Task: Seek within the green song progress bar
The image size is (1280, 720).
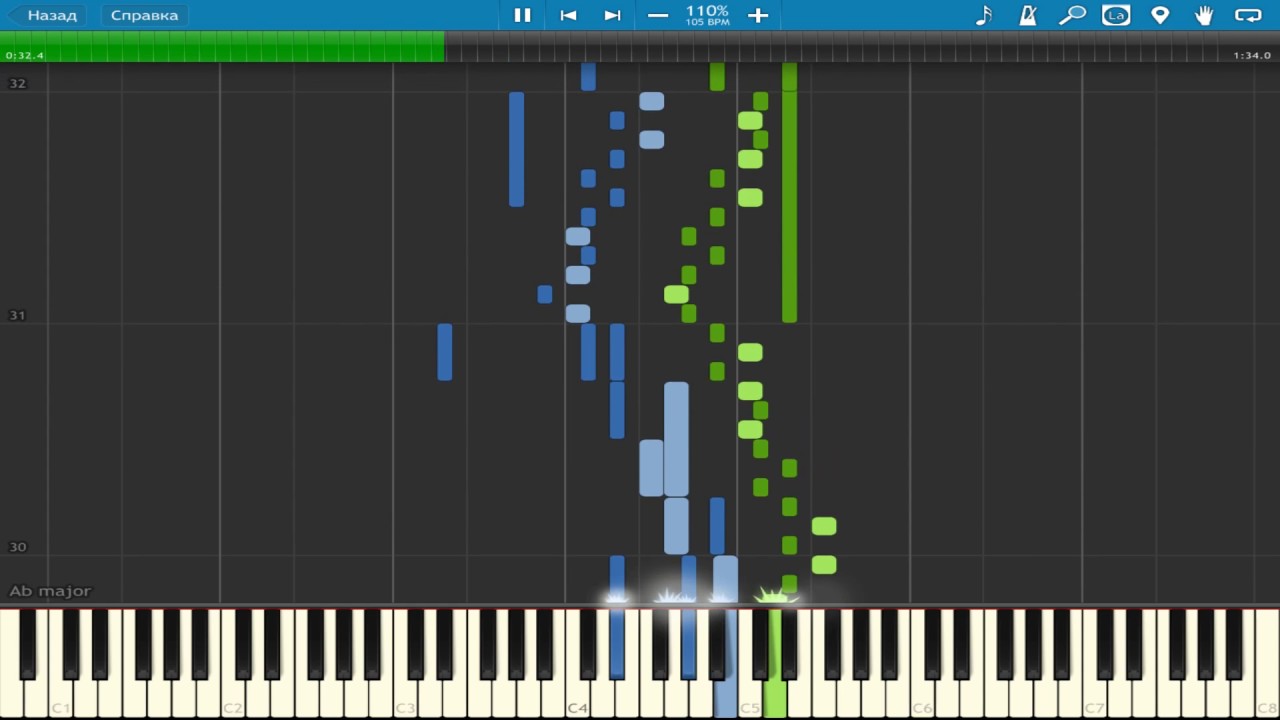Action: coord(222,46)
